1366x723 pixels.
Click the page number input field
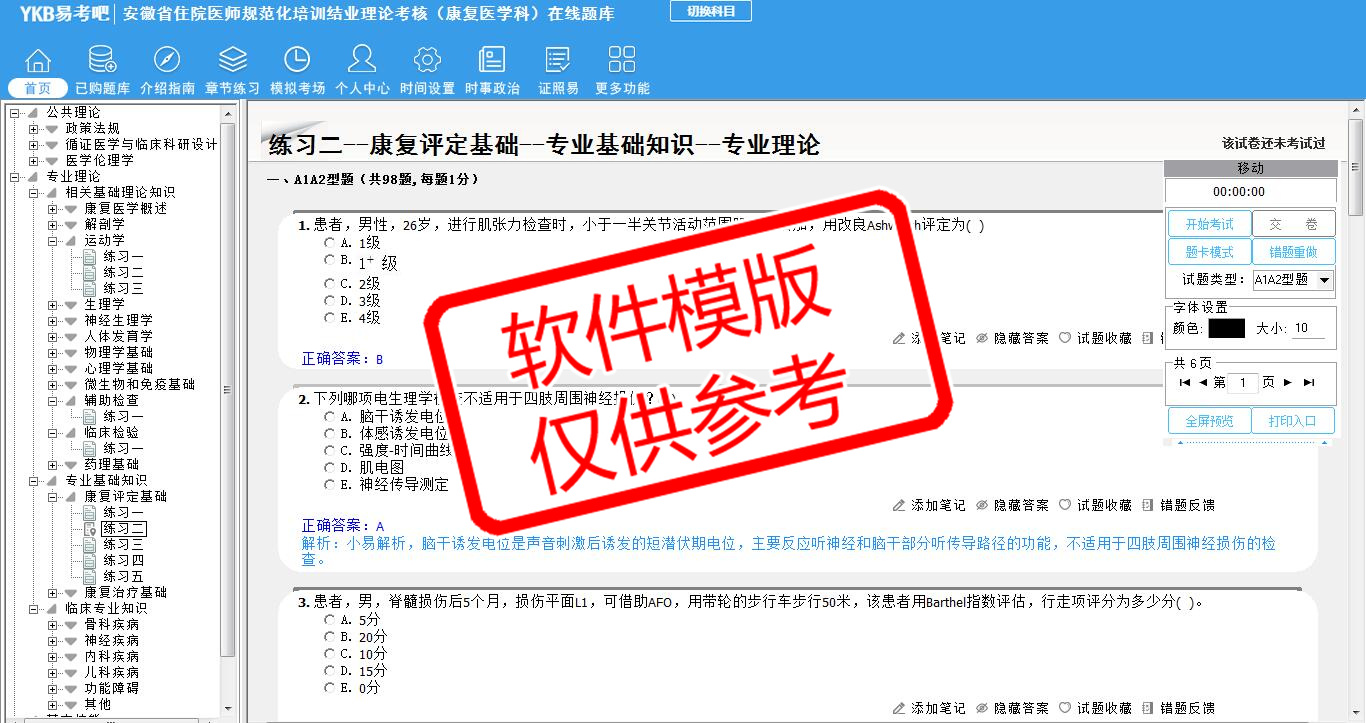[x=1243, y=383]
